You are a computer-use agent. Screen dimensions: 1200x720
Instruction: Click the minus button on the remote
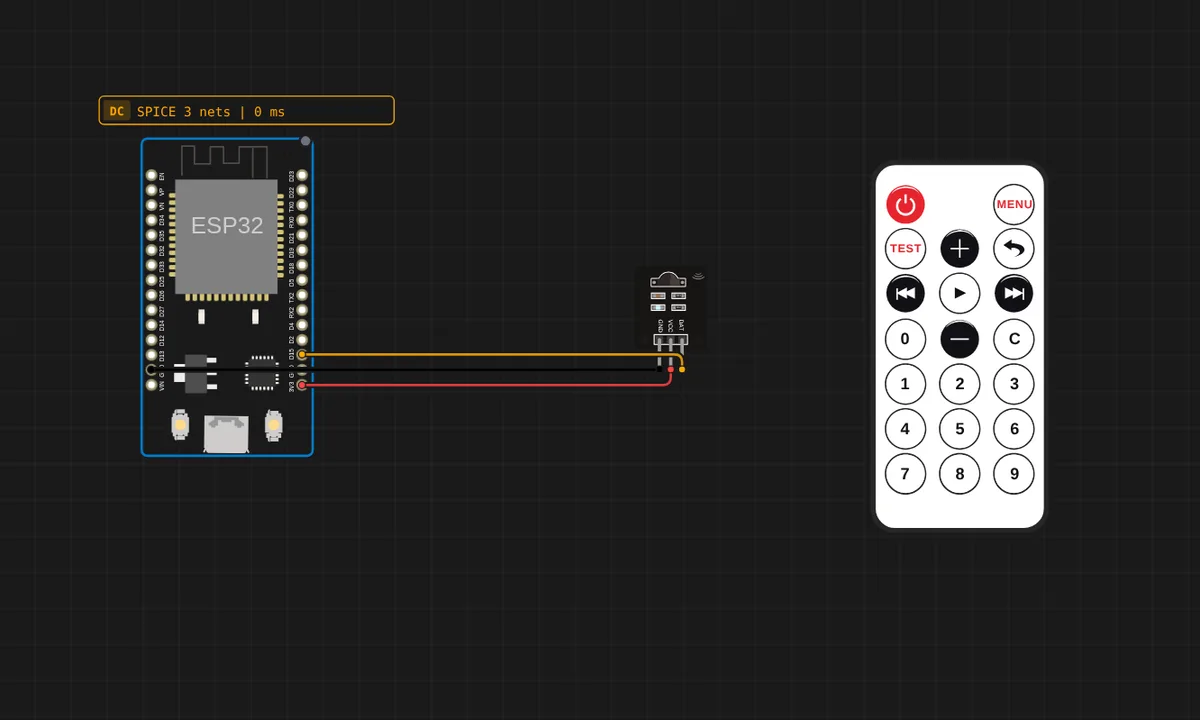tap(960, 339)
